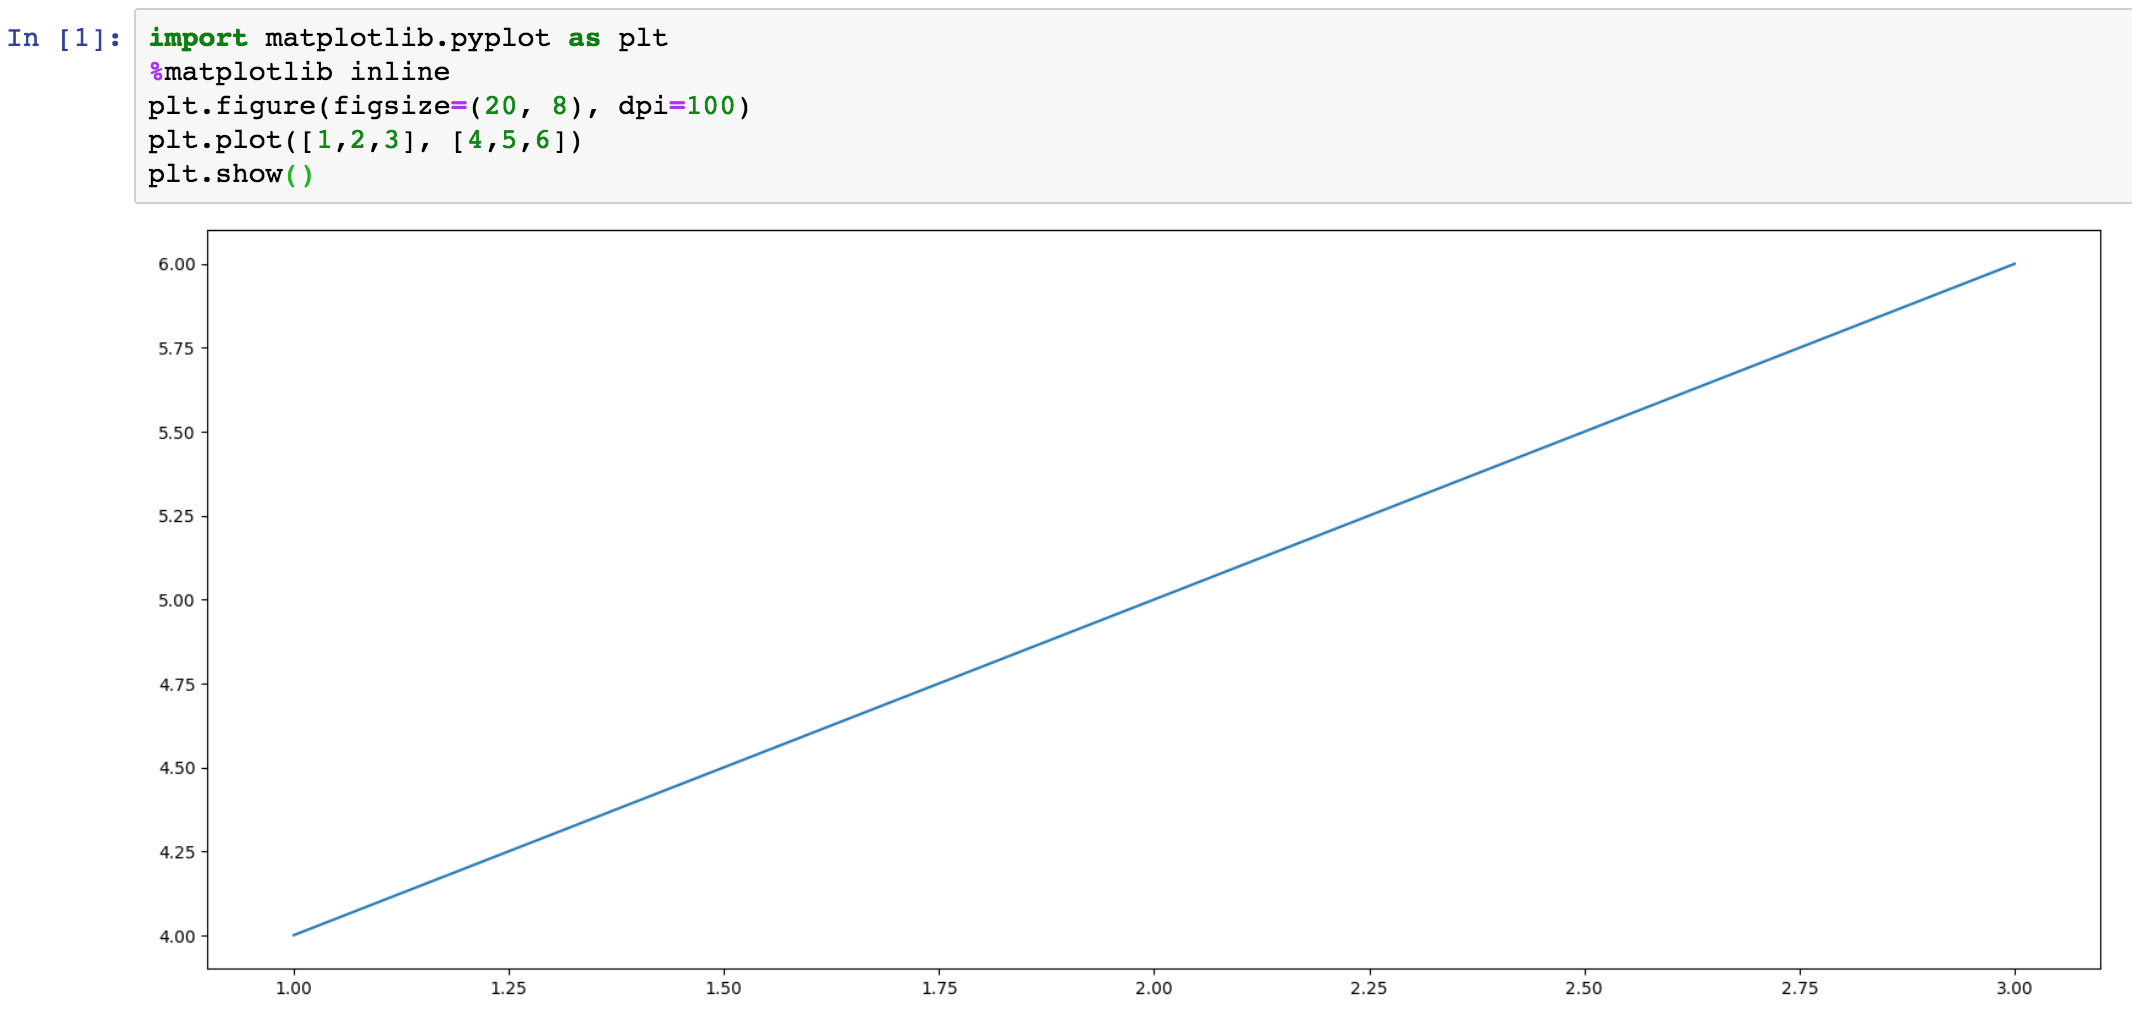2132x1012 pixels.
Task: Click the 1.50 x-axis tick label
Action: (723, 988)
